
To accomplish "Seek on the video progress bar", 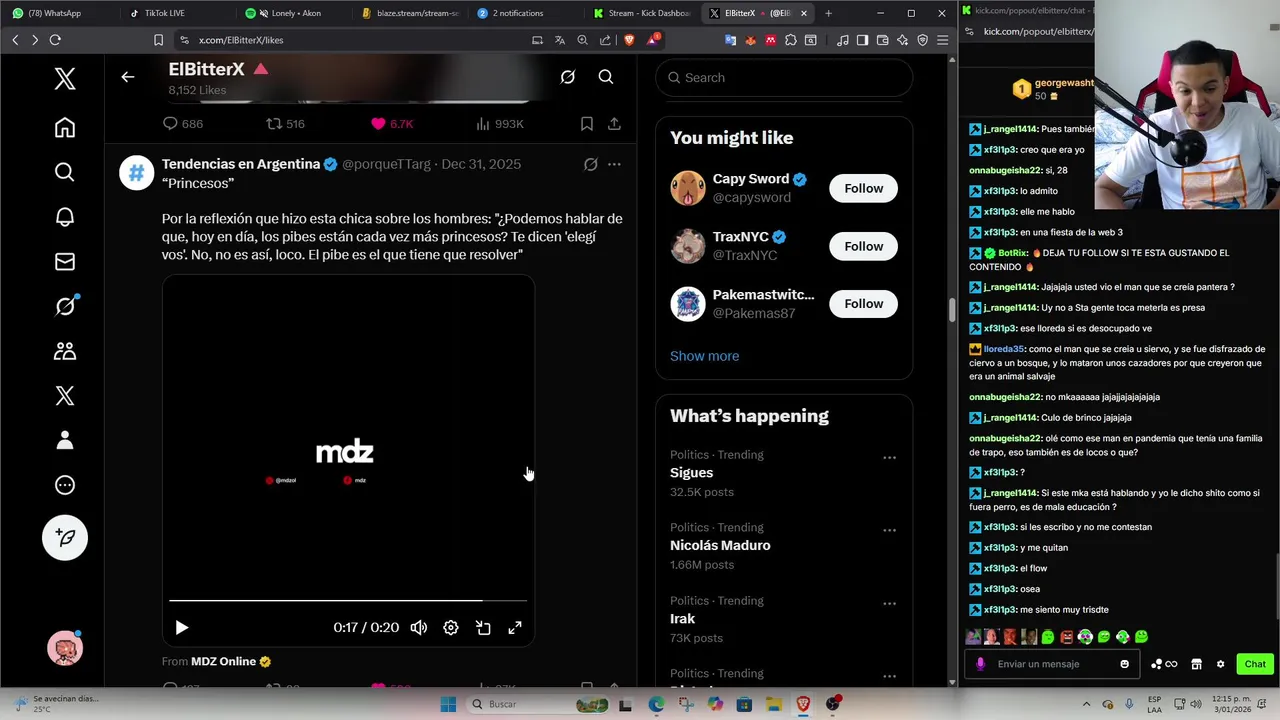I will point(348,601).
